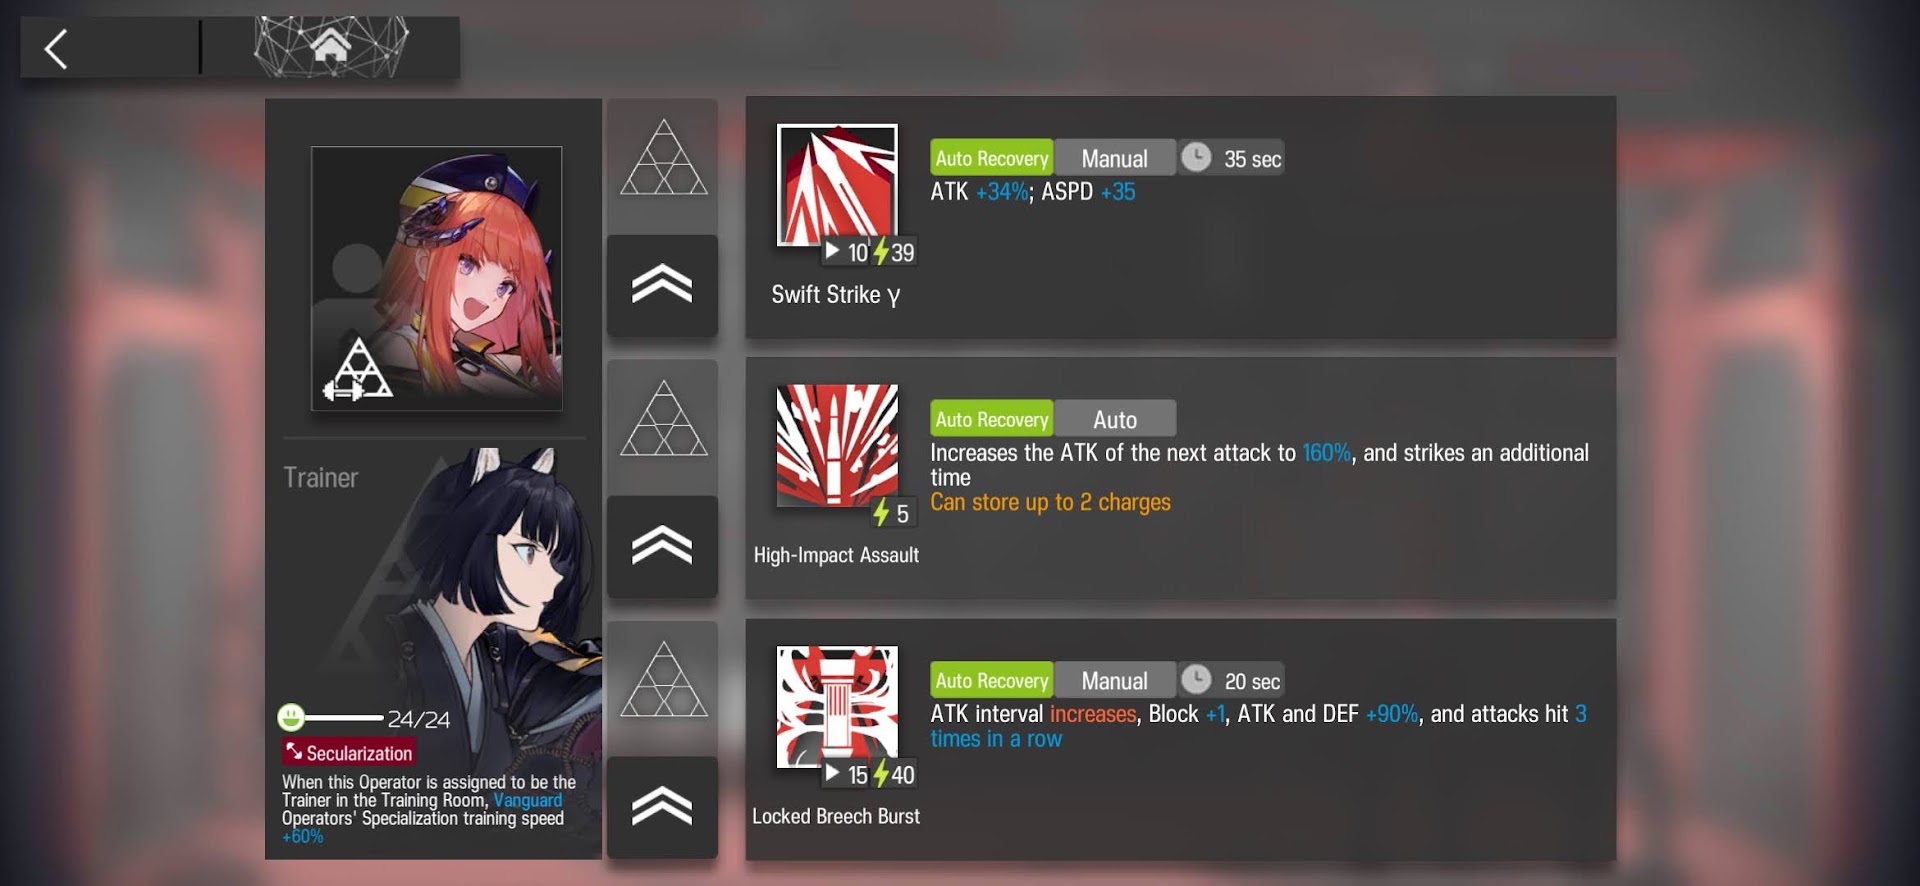This screenshot has height=886, width=1920.
Task: Open the home navigation icon
Action: pyautogui.click(x=331, y=46)
